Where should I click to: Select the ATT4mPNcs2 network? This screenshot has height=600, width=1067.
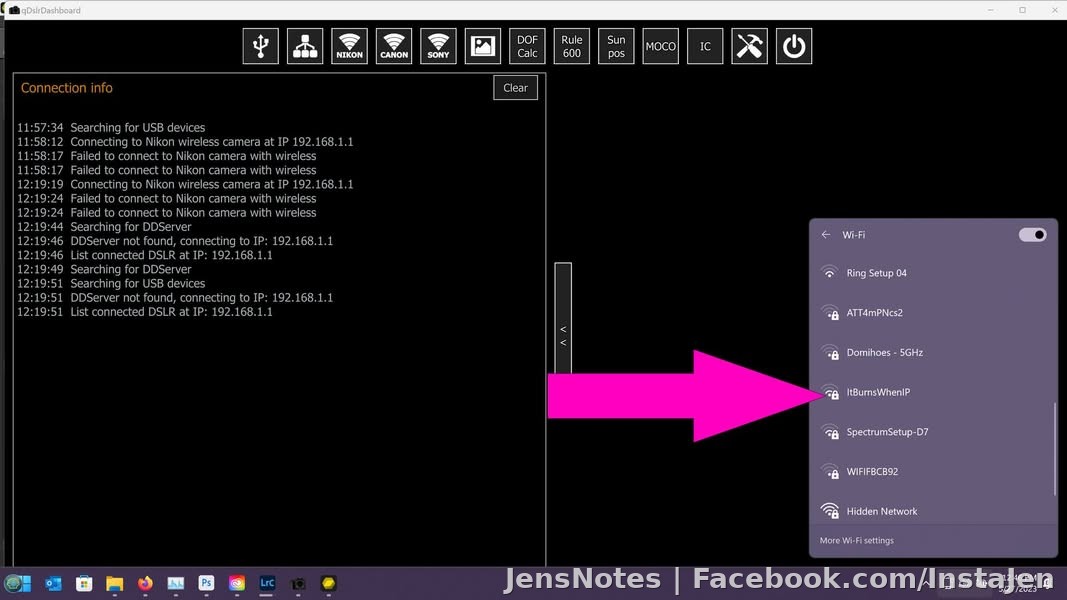pyautogui.click(x=933, y=313)
